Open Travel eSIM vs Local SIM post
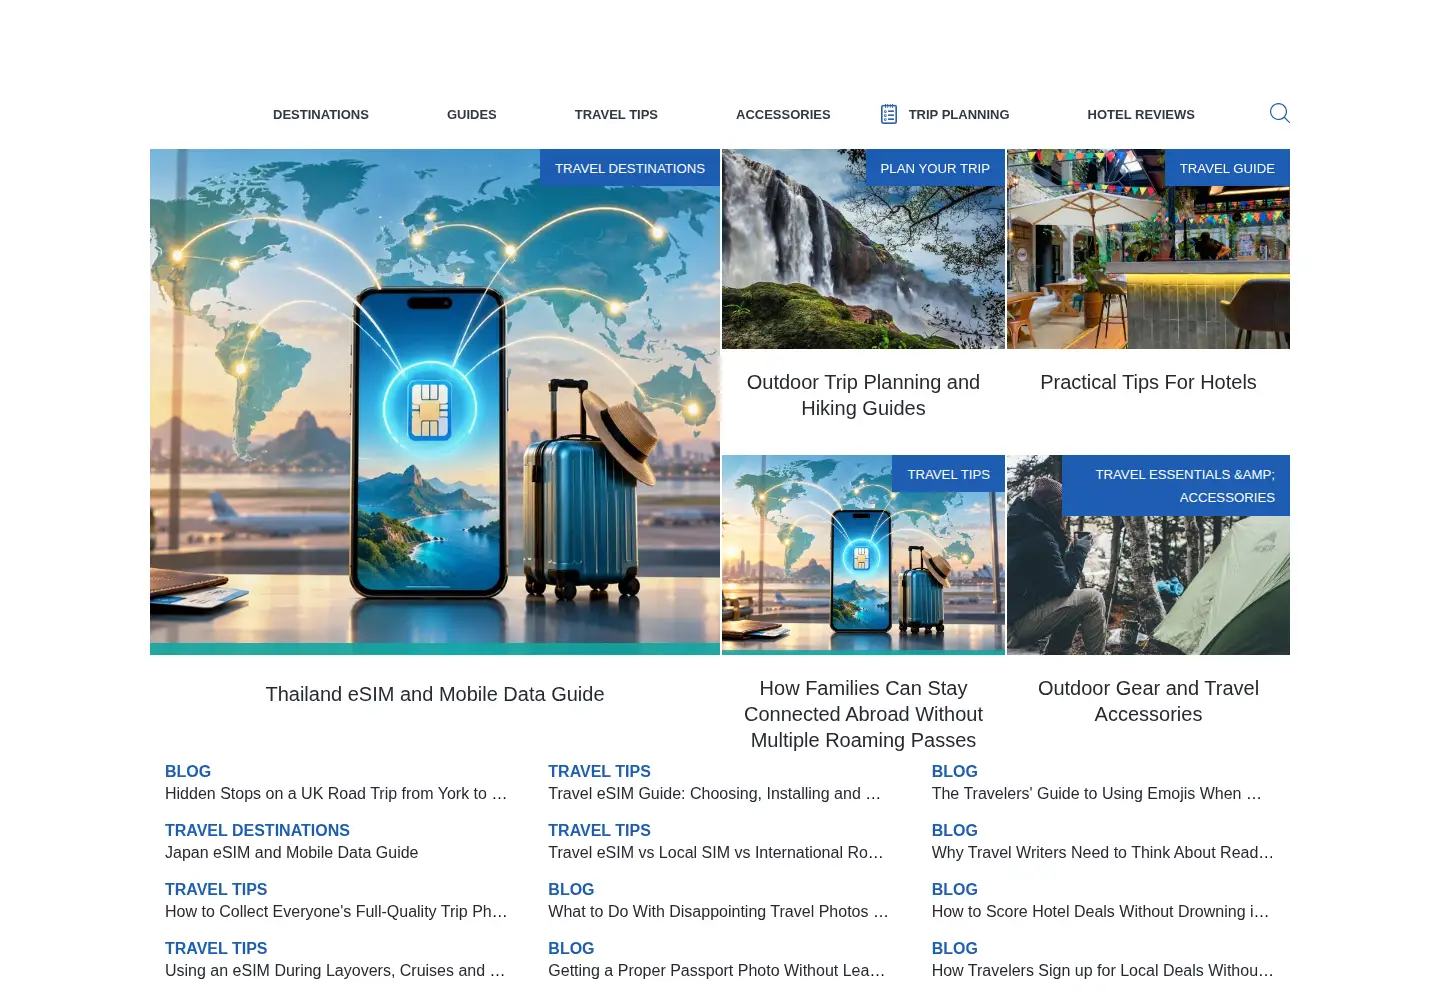 tap(716, 852)
